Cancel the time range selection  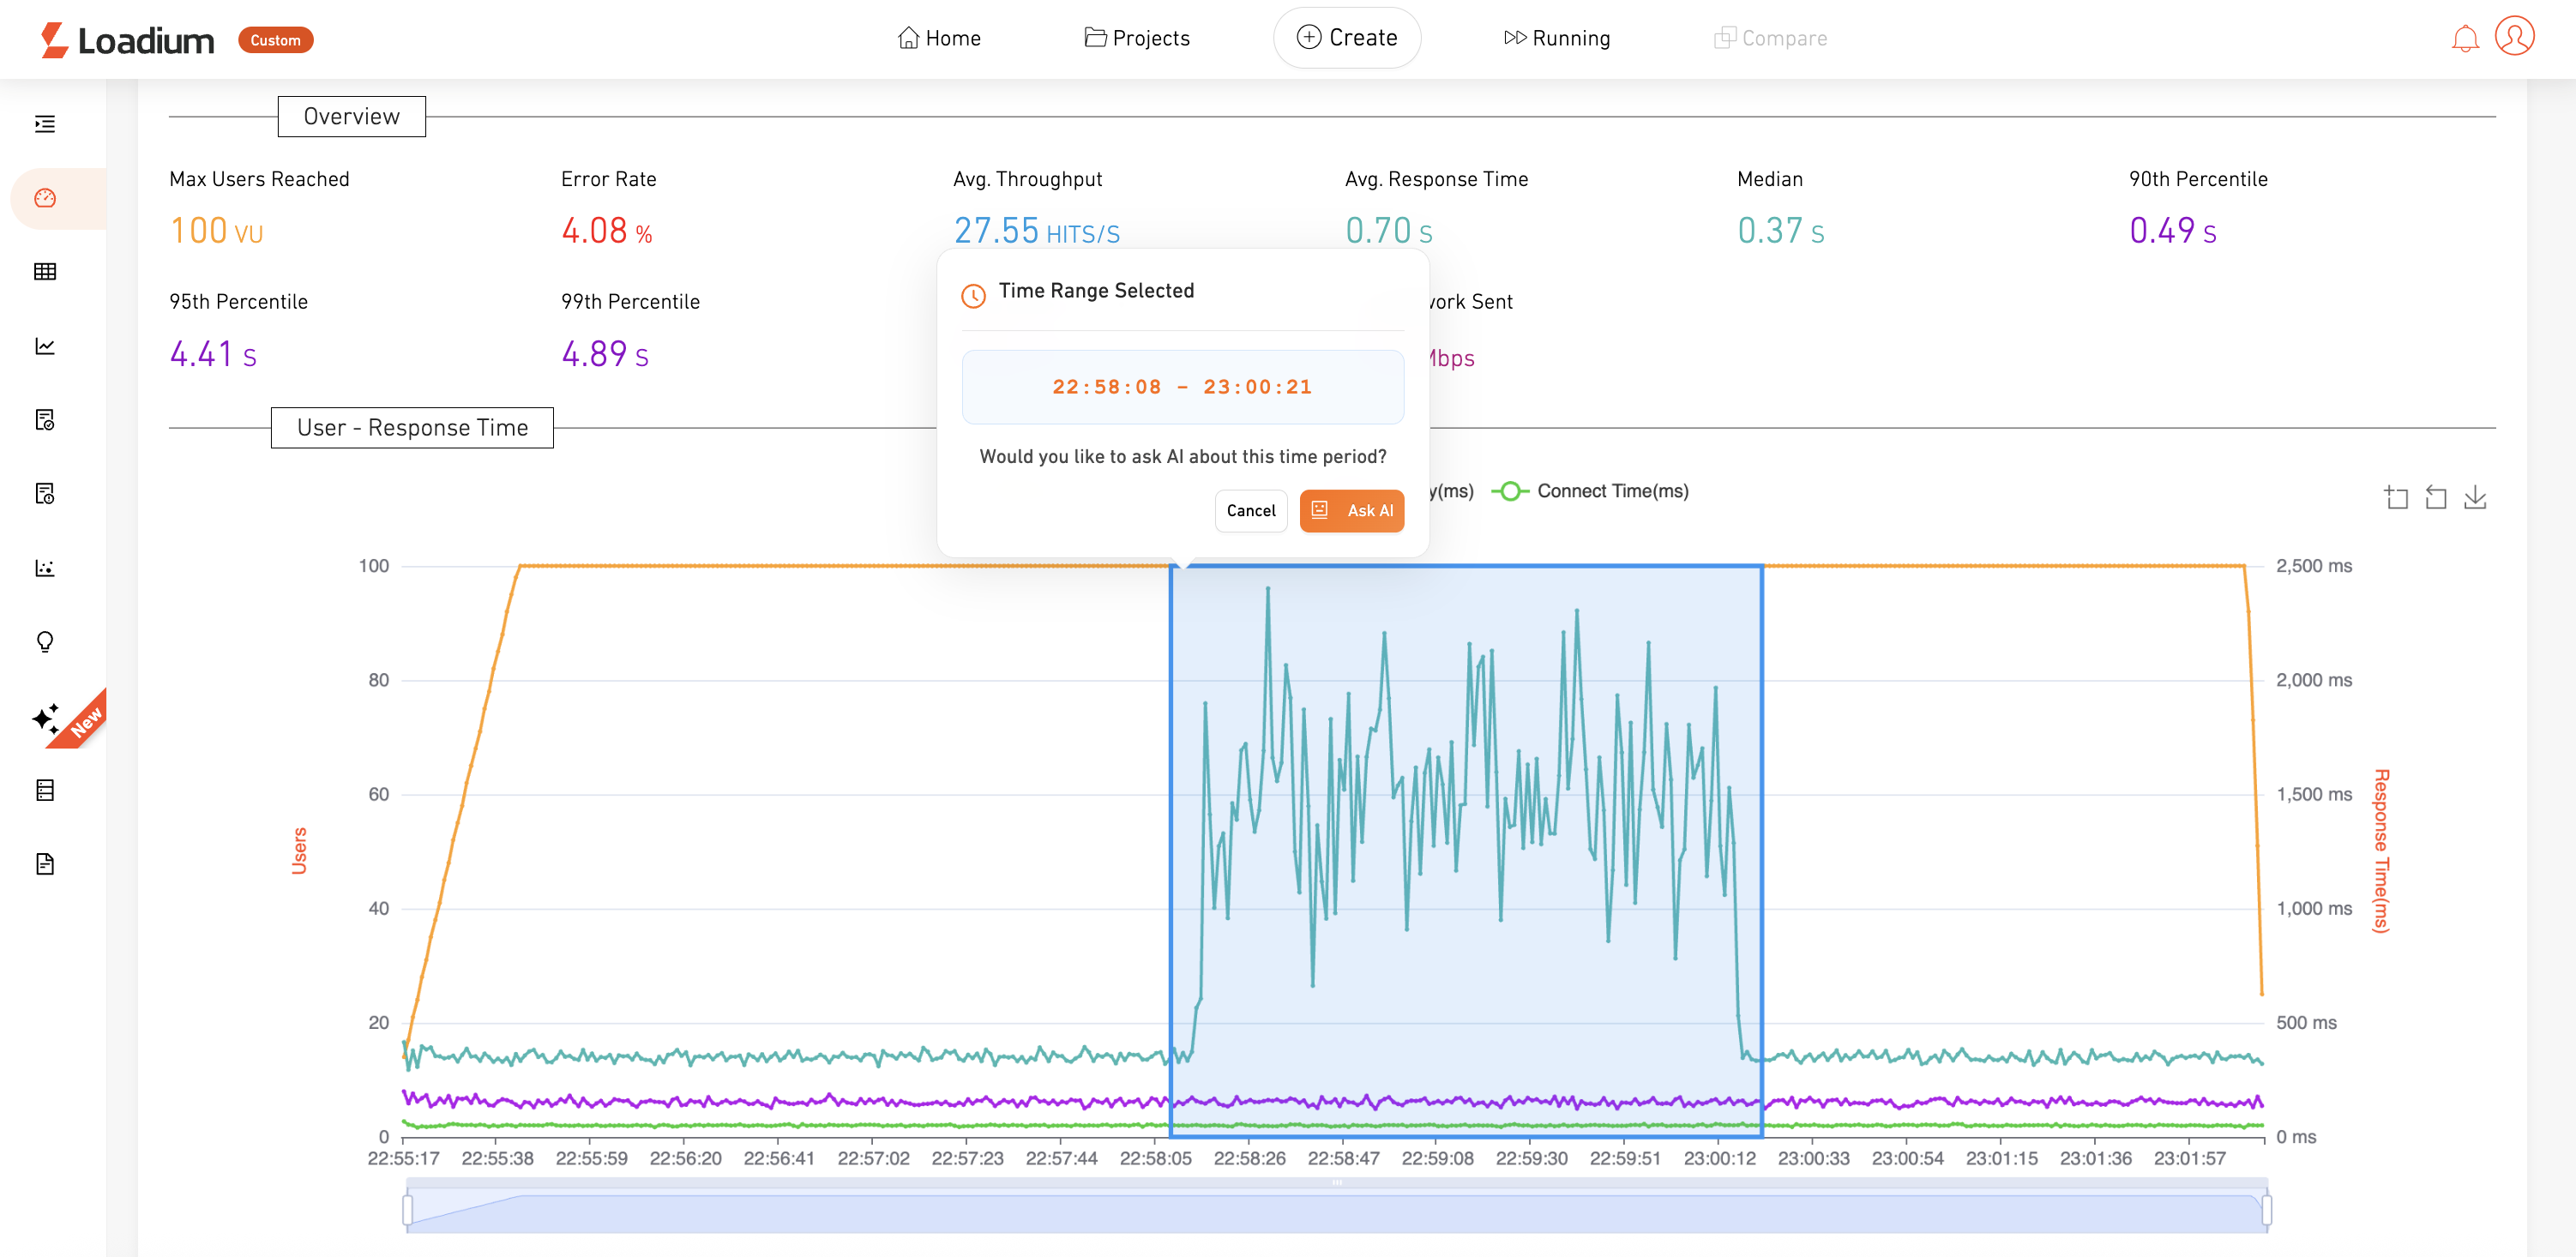pos(1250,511)
